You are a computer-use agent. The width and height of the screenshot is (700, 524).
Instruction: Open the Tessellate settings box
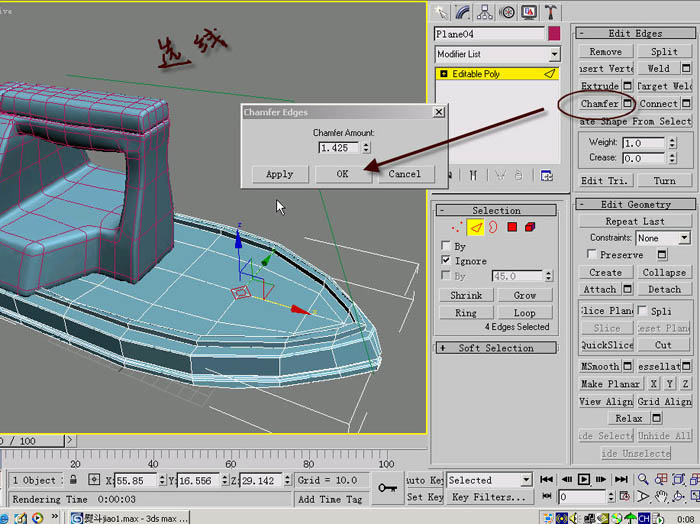pos(686,366)
